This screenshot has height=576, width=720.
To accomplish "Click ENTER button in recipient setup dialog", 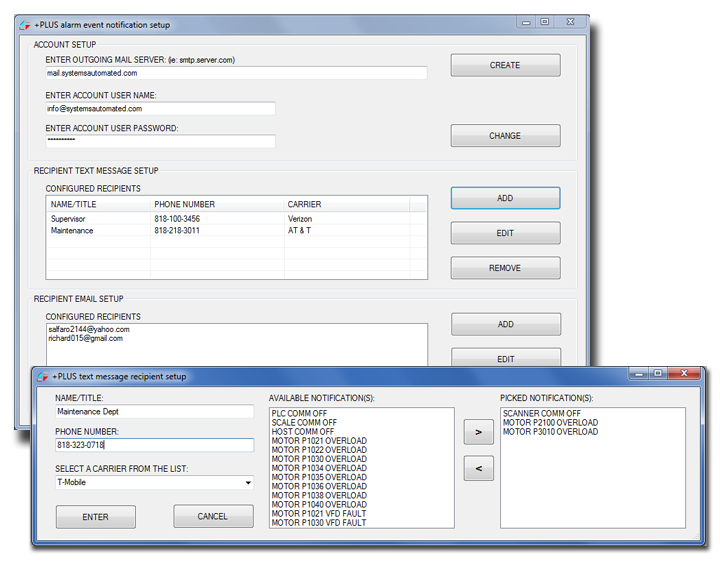I will click(96, 517).
